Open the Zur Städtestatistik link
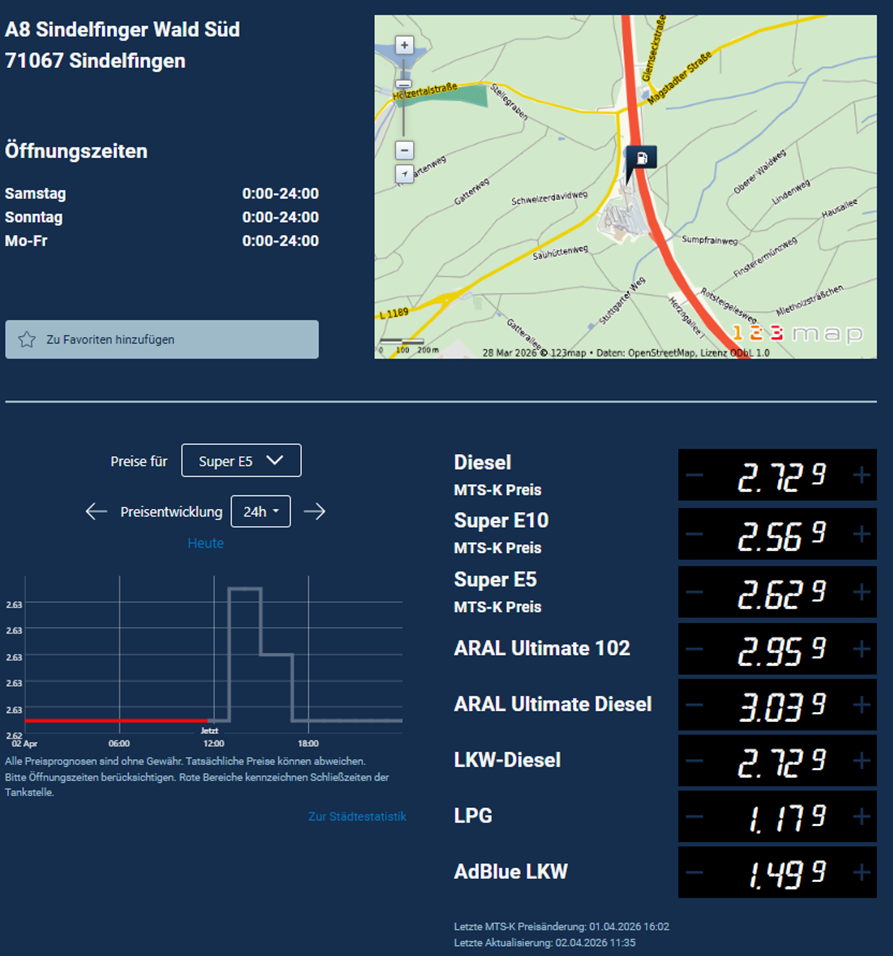The height and width of the screenshot is (956, 893). (x=357, y=817)
